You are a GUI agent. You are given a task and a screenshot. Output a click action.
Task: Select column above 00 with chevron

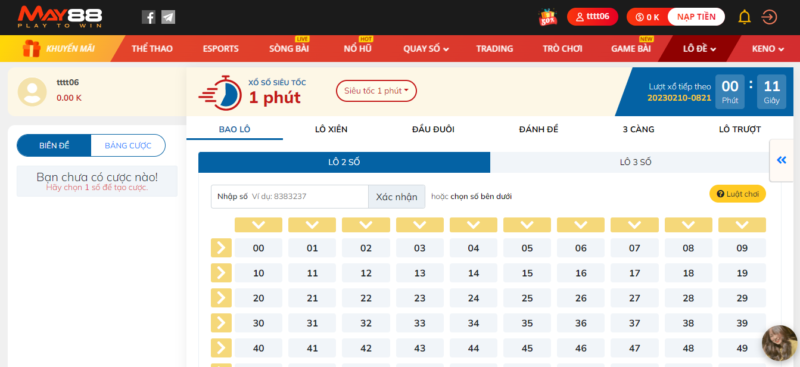tap(258, 225)
